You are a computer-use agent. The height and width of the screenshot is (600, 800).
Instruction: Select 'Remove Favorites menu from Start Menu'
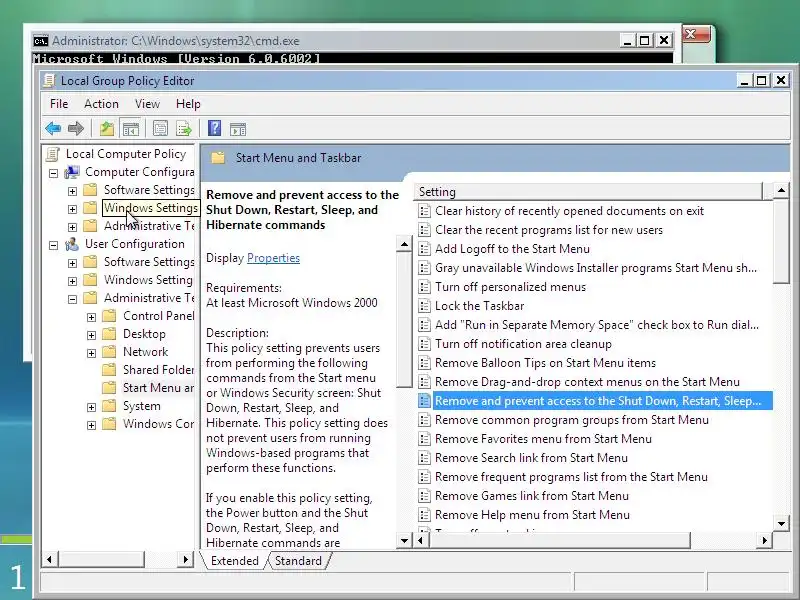[543, 439]
